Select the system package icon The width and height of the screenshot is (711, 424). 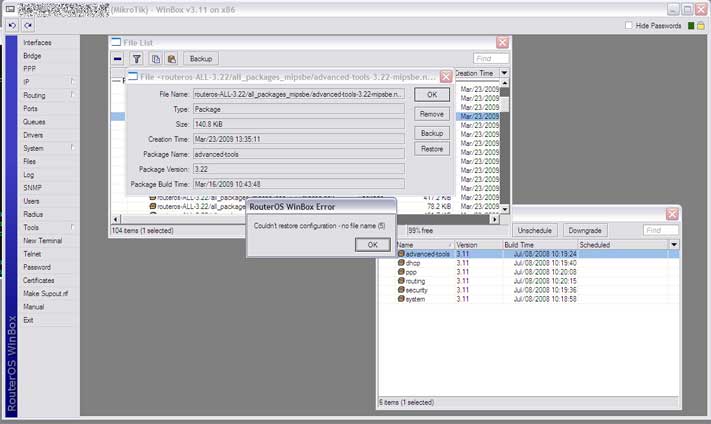(401, 299)
